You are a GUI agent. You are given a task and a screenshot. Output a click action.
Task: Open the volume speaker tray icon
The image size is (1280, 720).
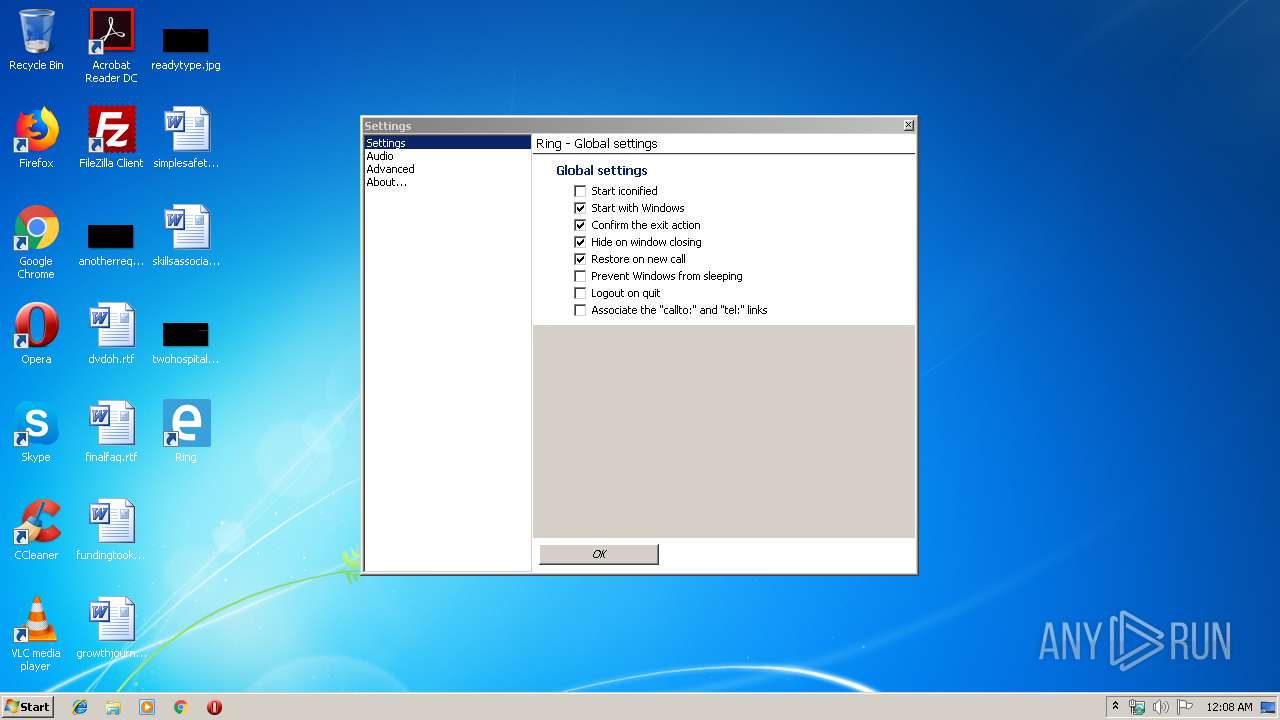click(x=1161, y=707)
